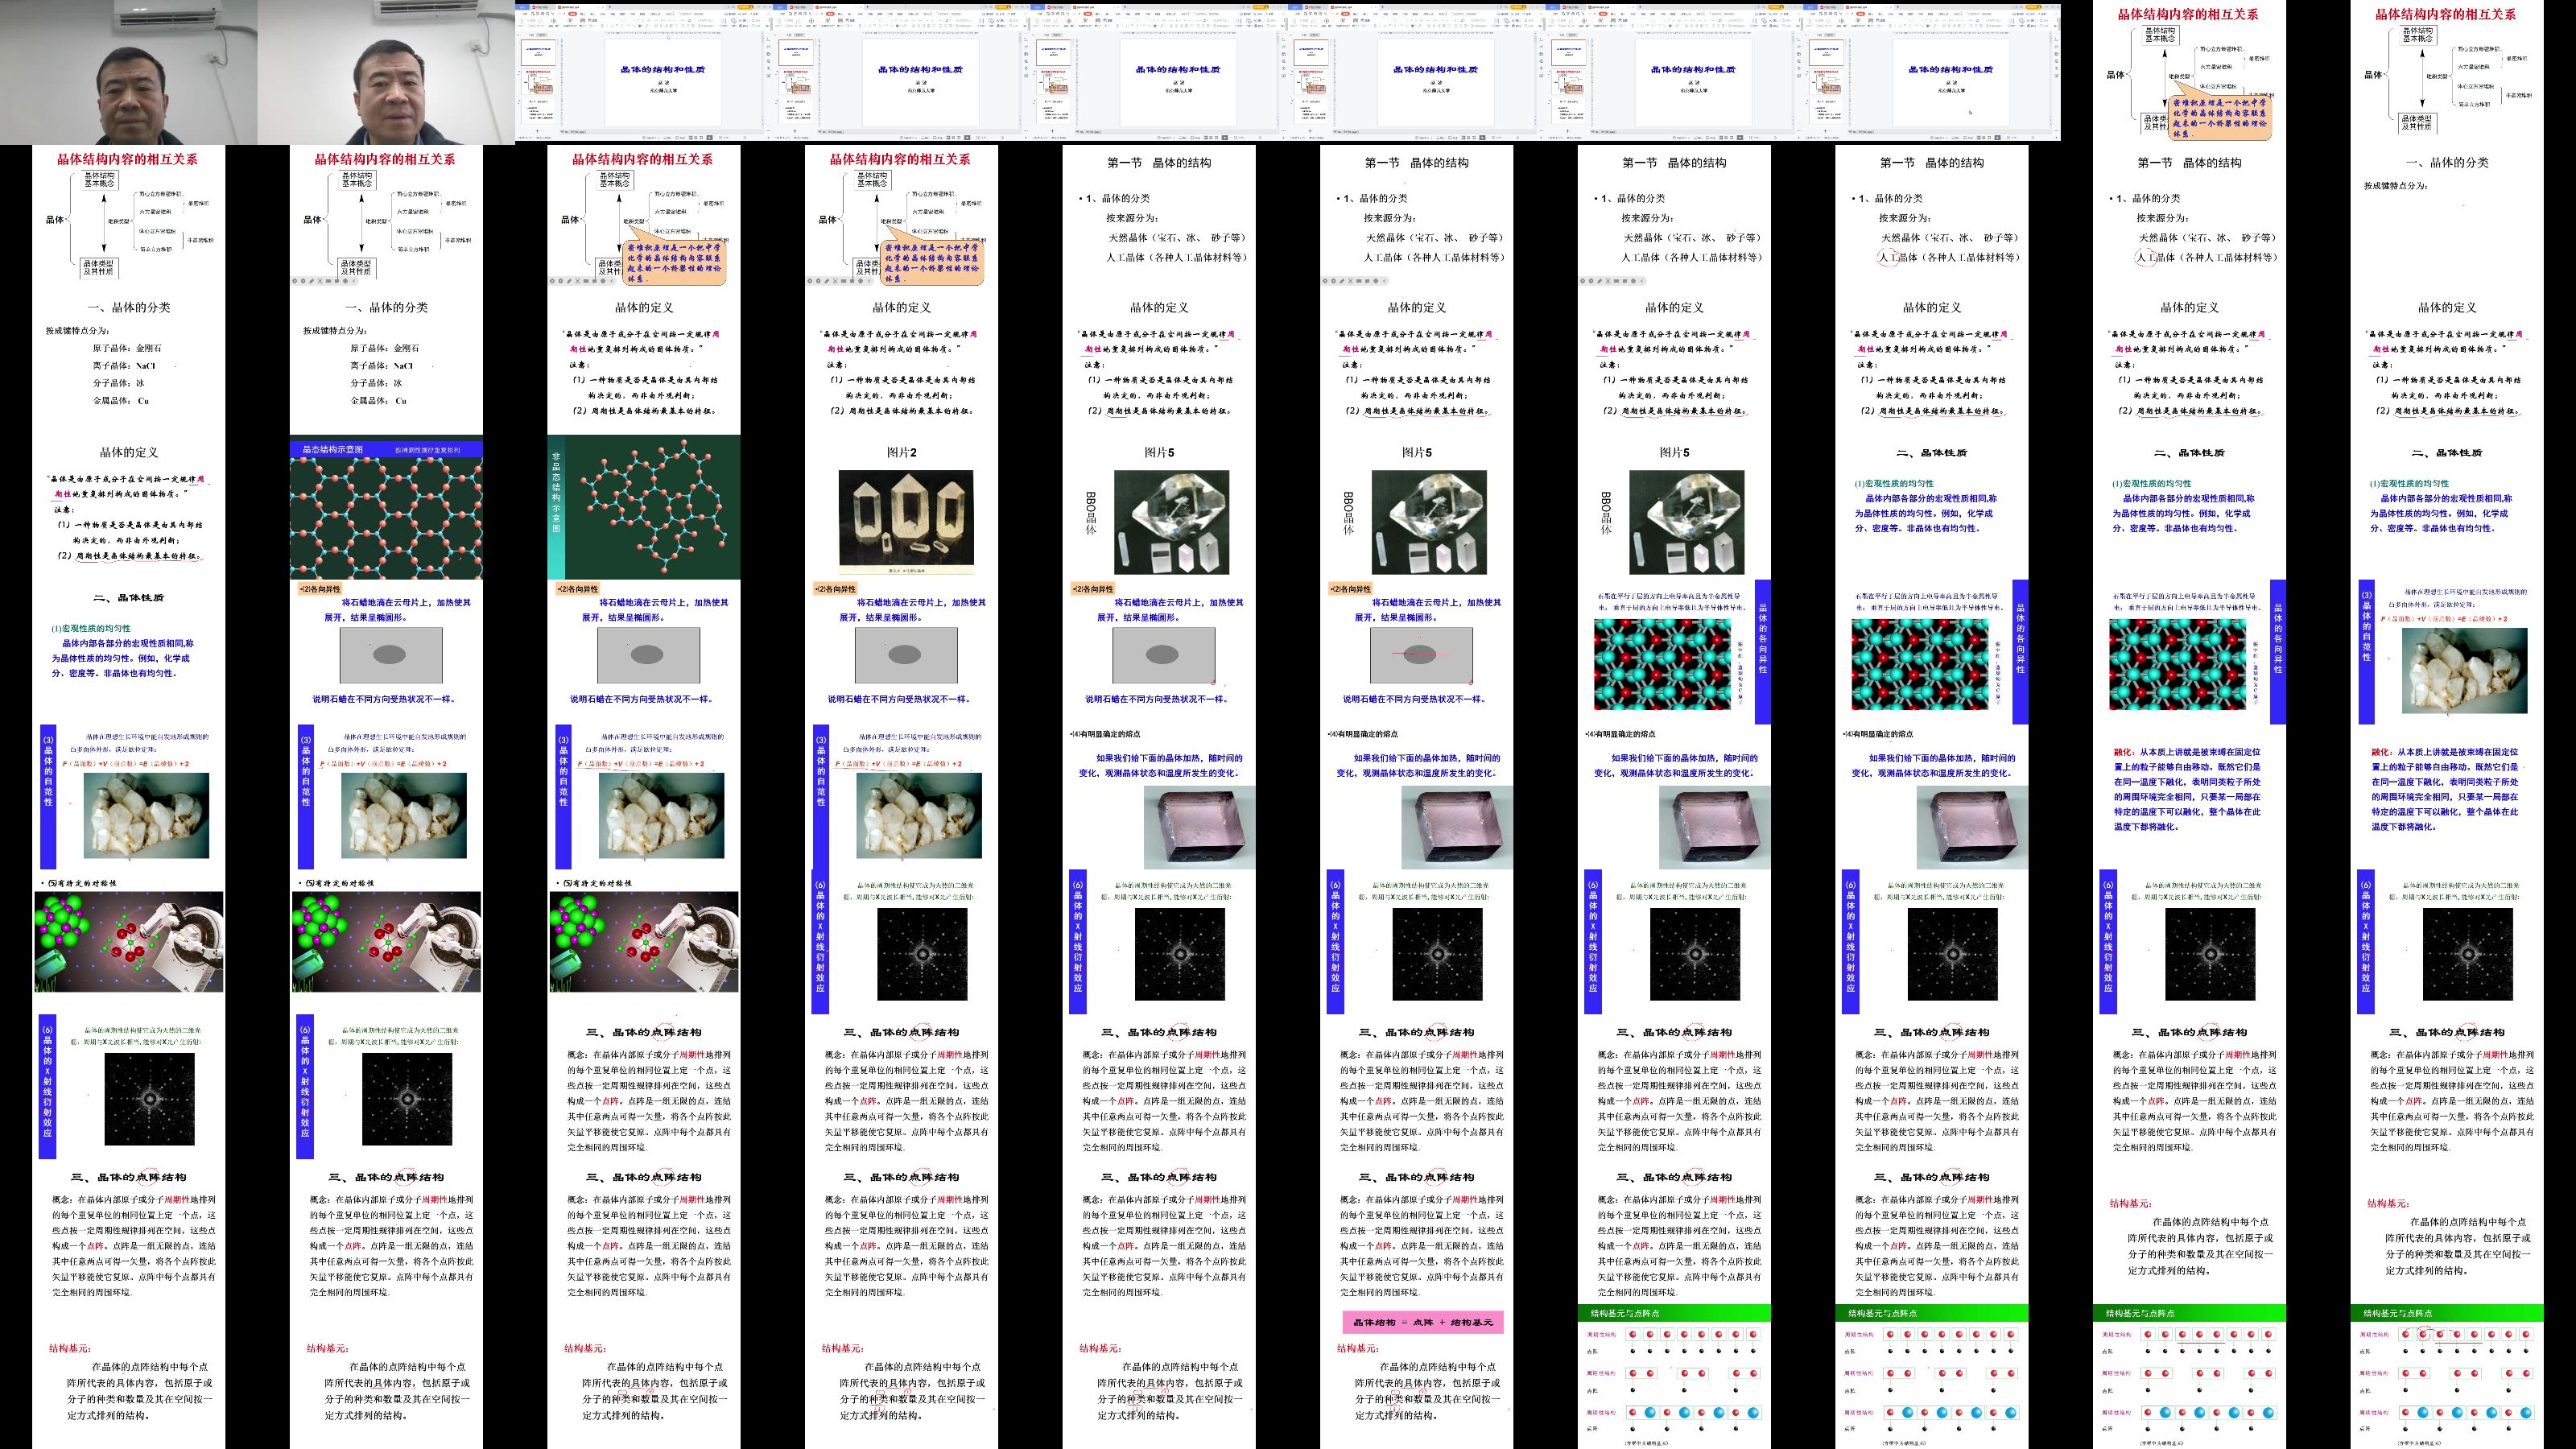
Task: Select first slide thumbnail in first WPS window
Action: (539, 53)
